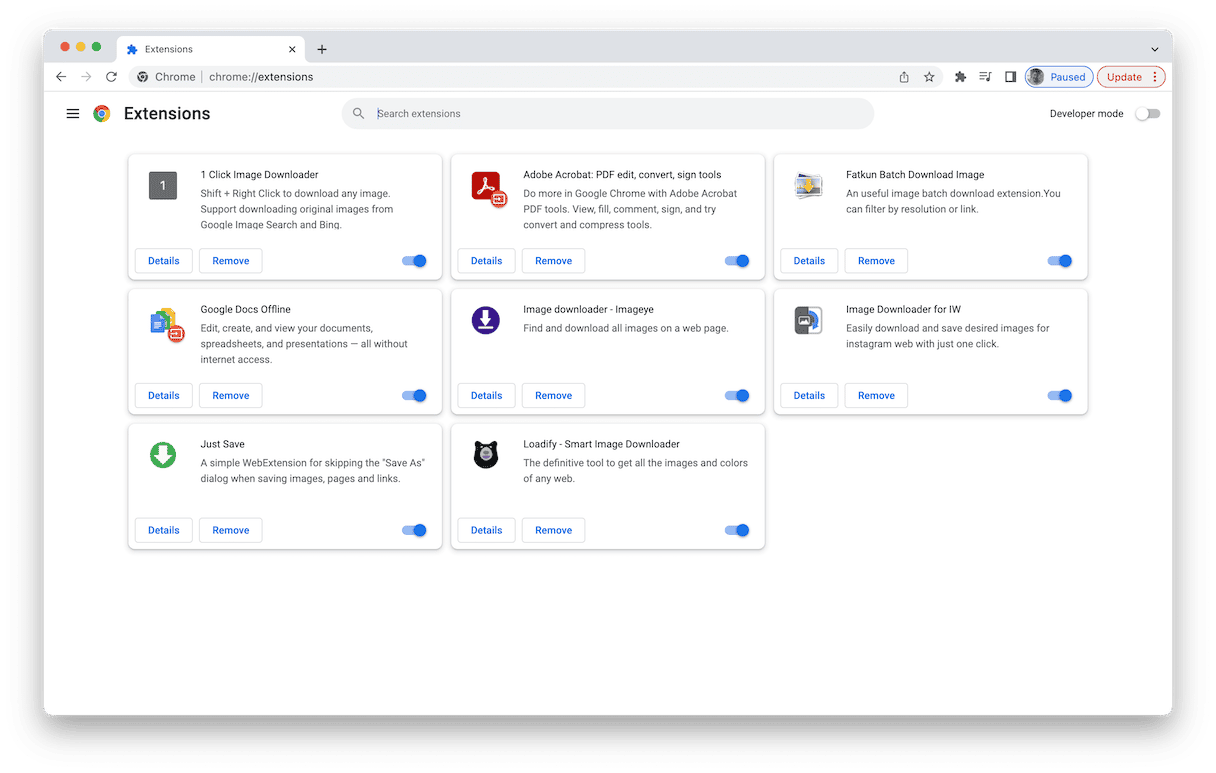Image resolution: width=1216 pixels, height=773 pixels.
Task: Switch off Loadify extension toggle
Action: 737,531
